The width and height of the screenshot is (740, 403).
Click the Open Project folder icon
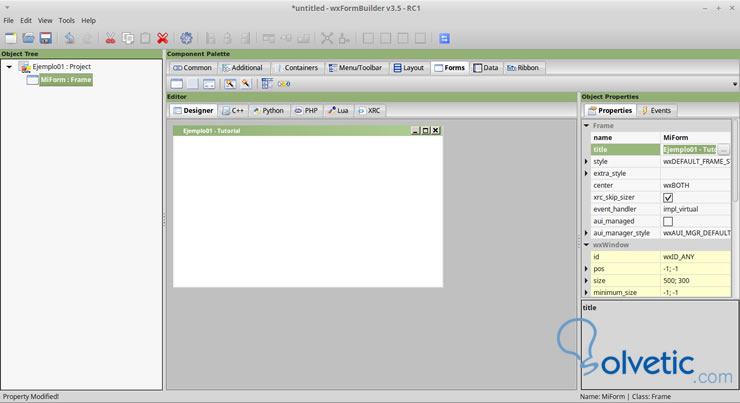tap(28, 38)
